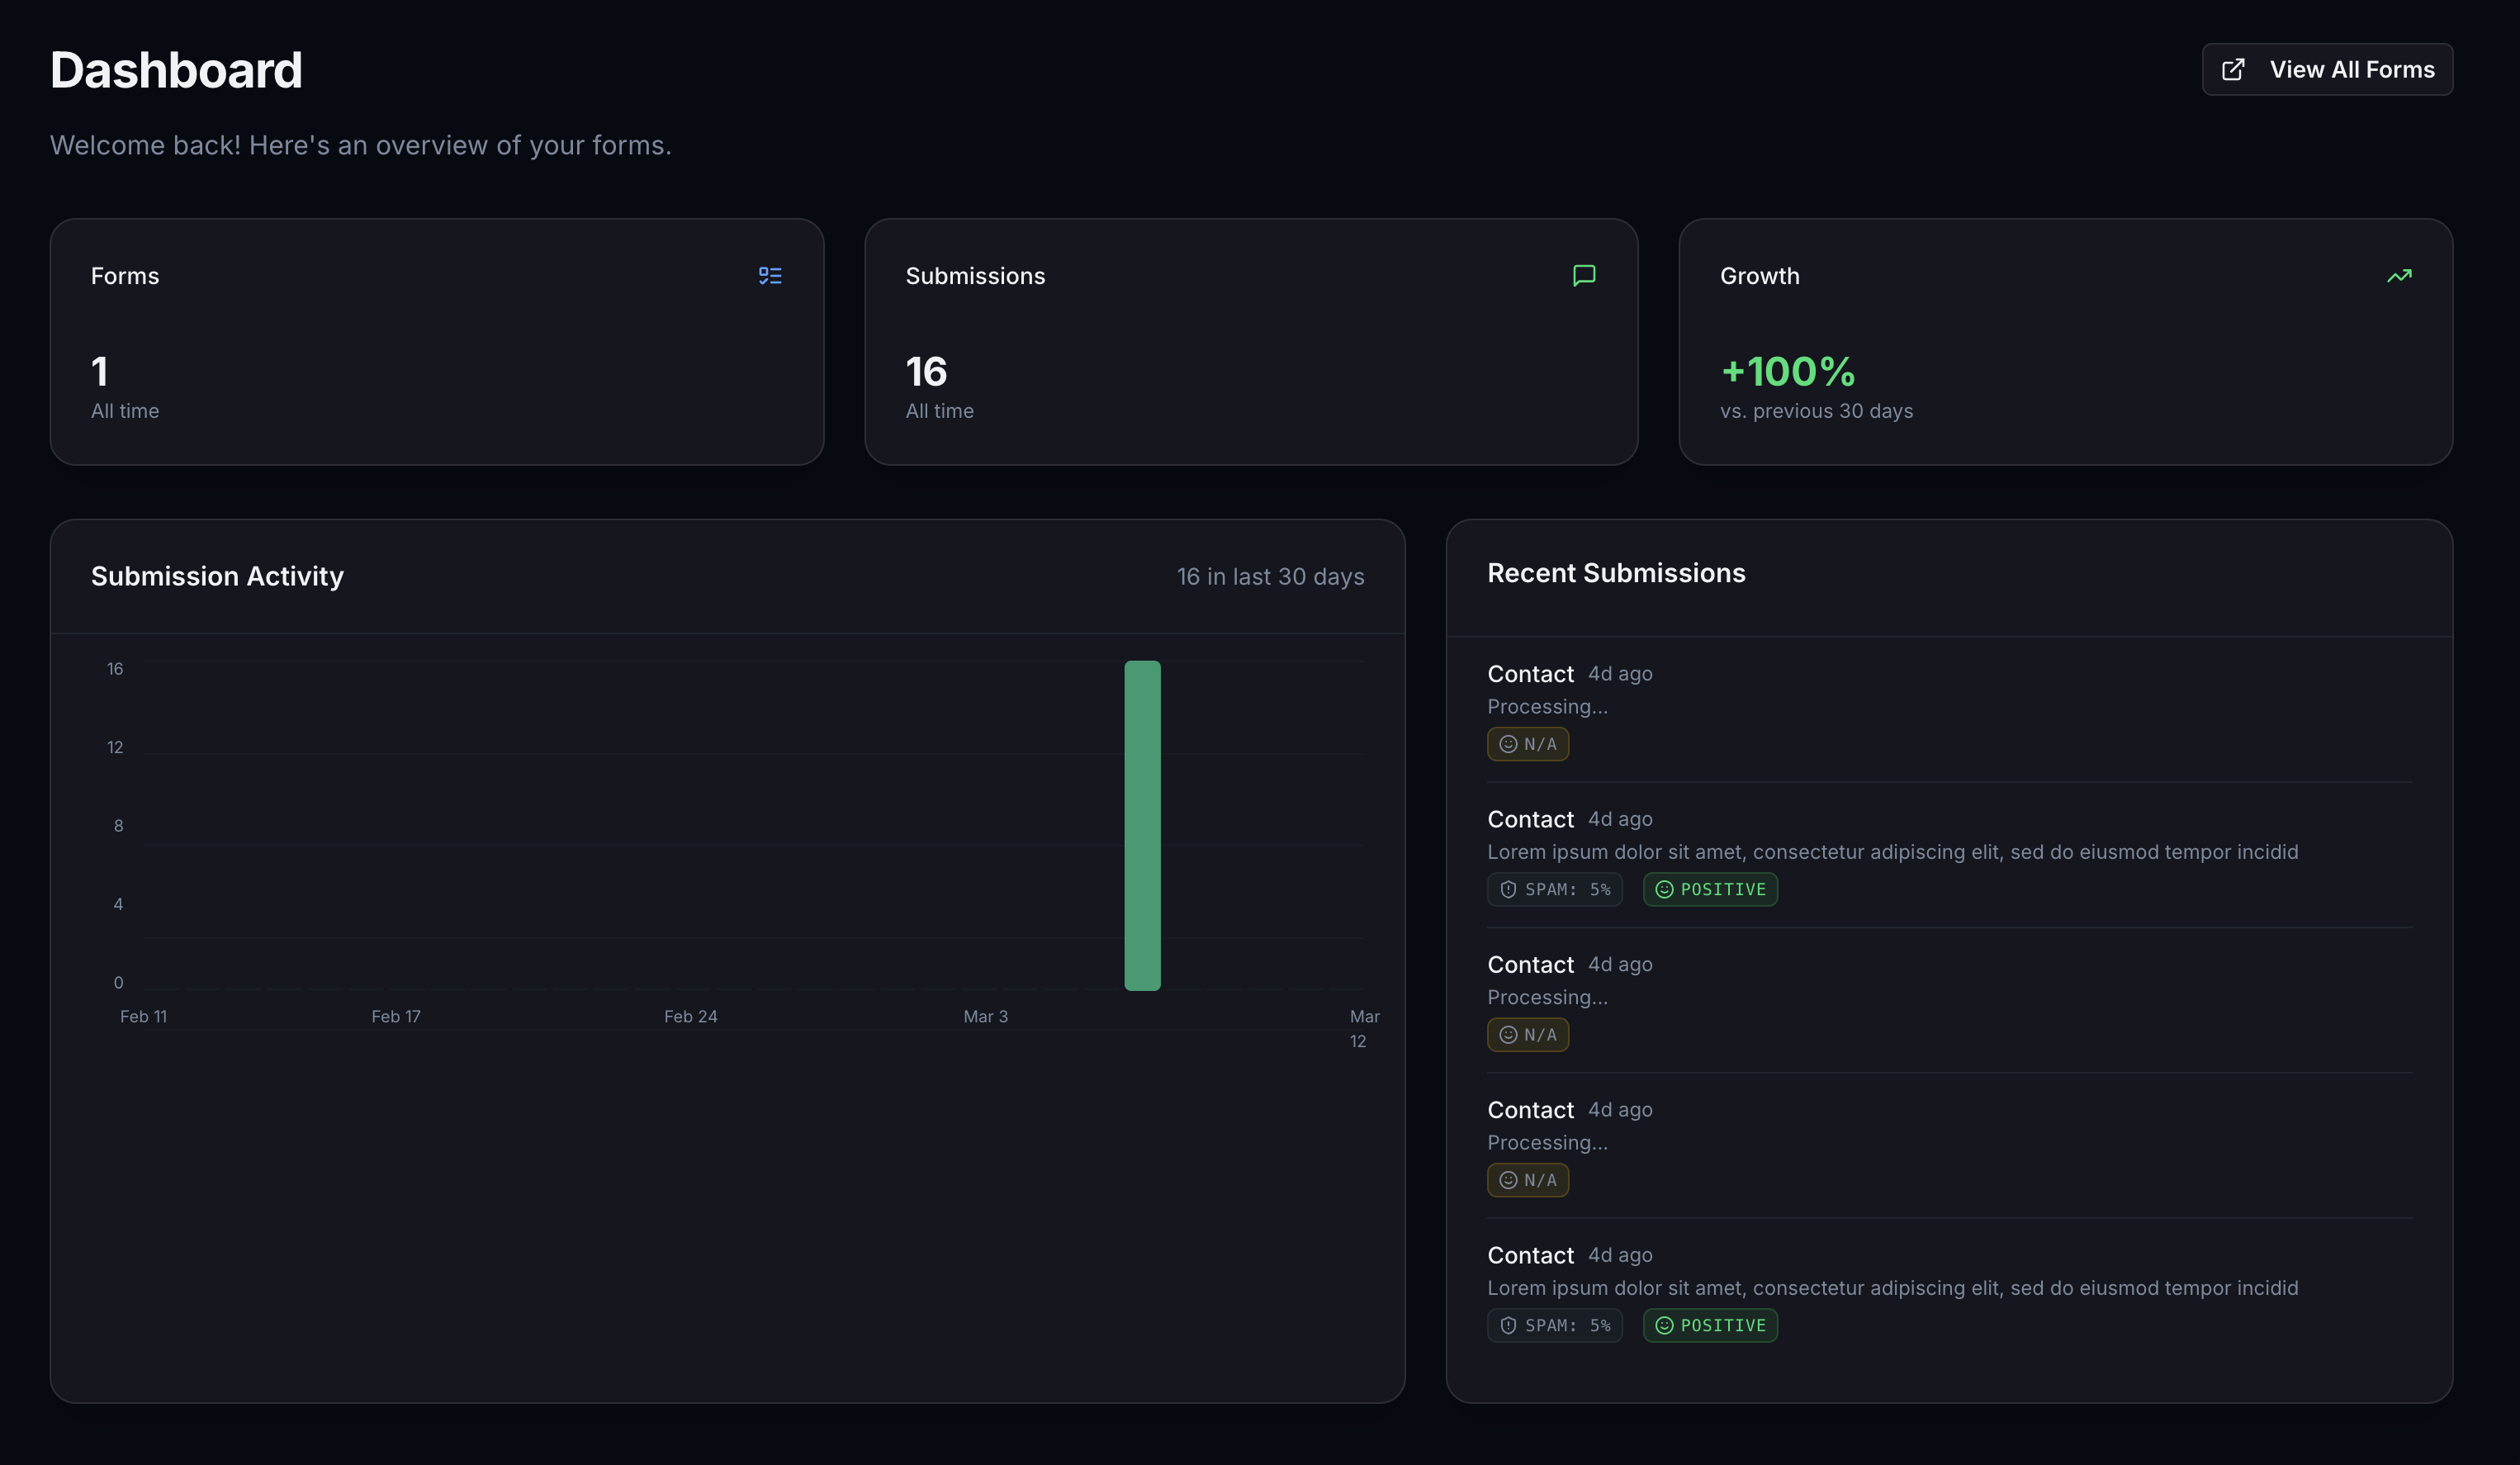2520x1465 pixels.
Task: Click the shield icon in the last SPAM: 5% badge
Action: [1508, 1325]
